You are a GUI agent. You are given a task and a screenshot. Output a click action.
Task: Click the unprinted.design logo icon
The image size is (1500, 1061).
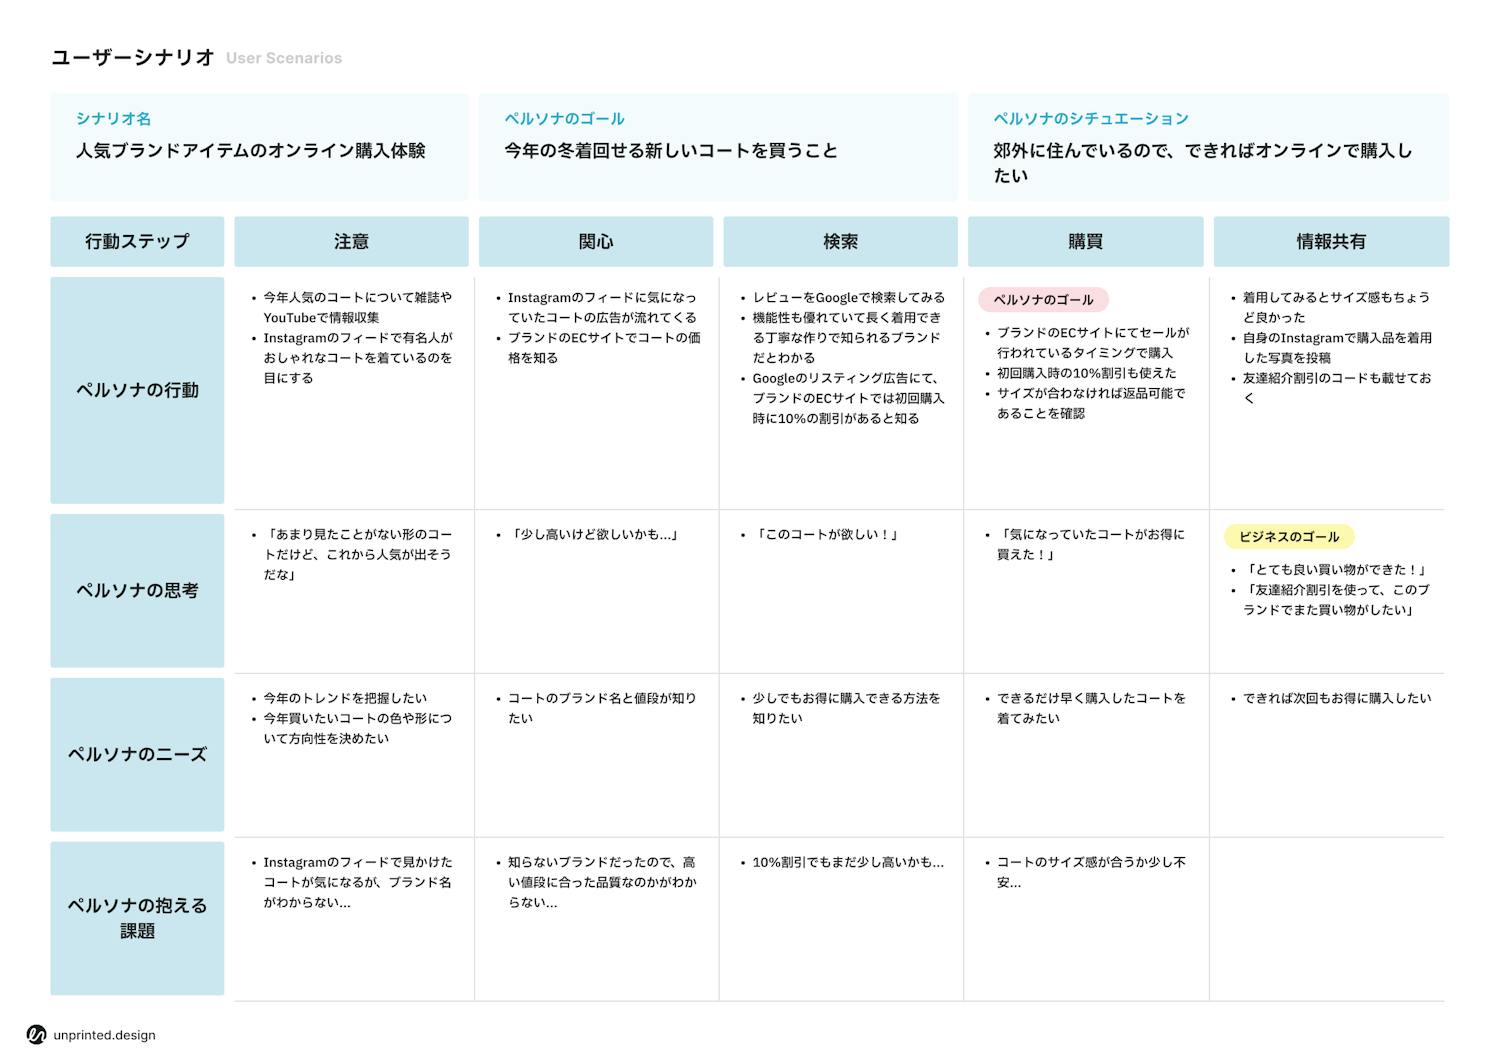pos(37,1035)
